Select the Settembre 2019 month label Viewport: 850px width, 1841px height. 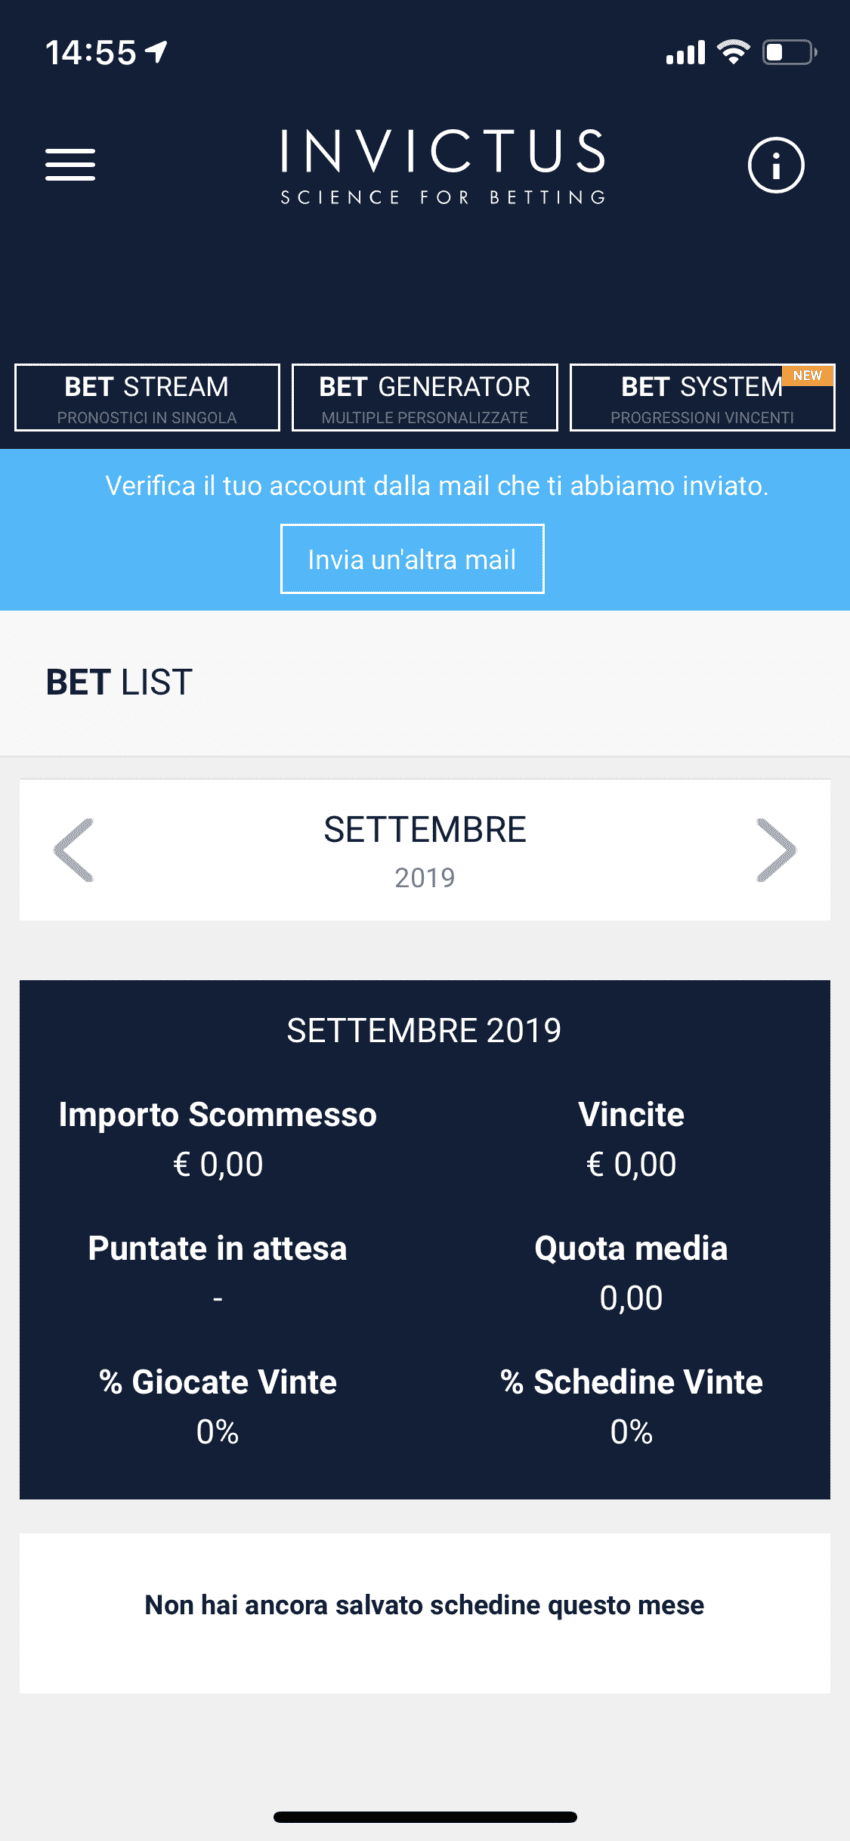coord(425,850)
